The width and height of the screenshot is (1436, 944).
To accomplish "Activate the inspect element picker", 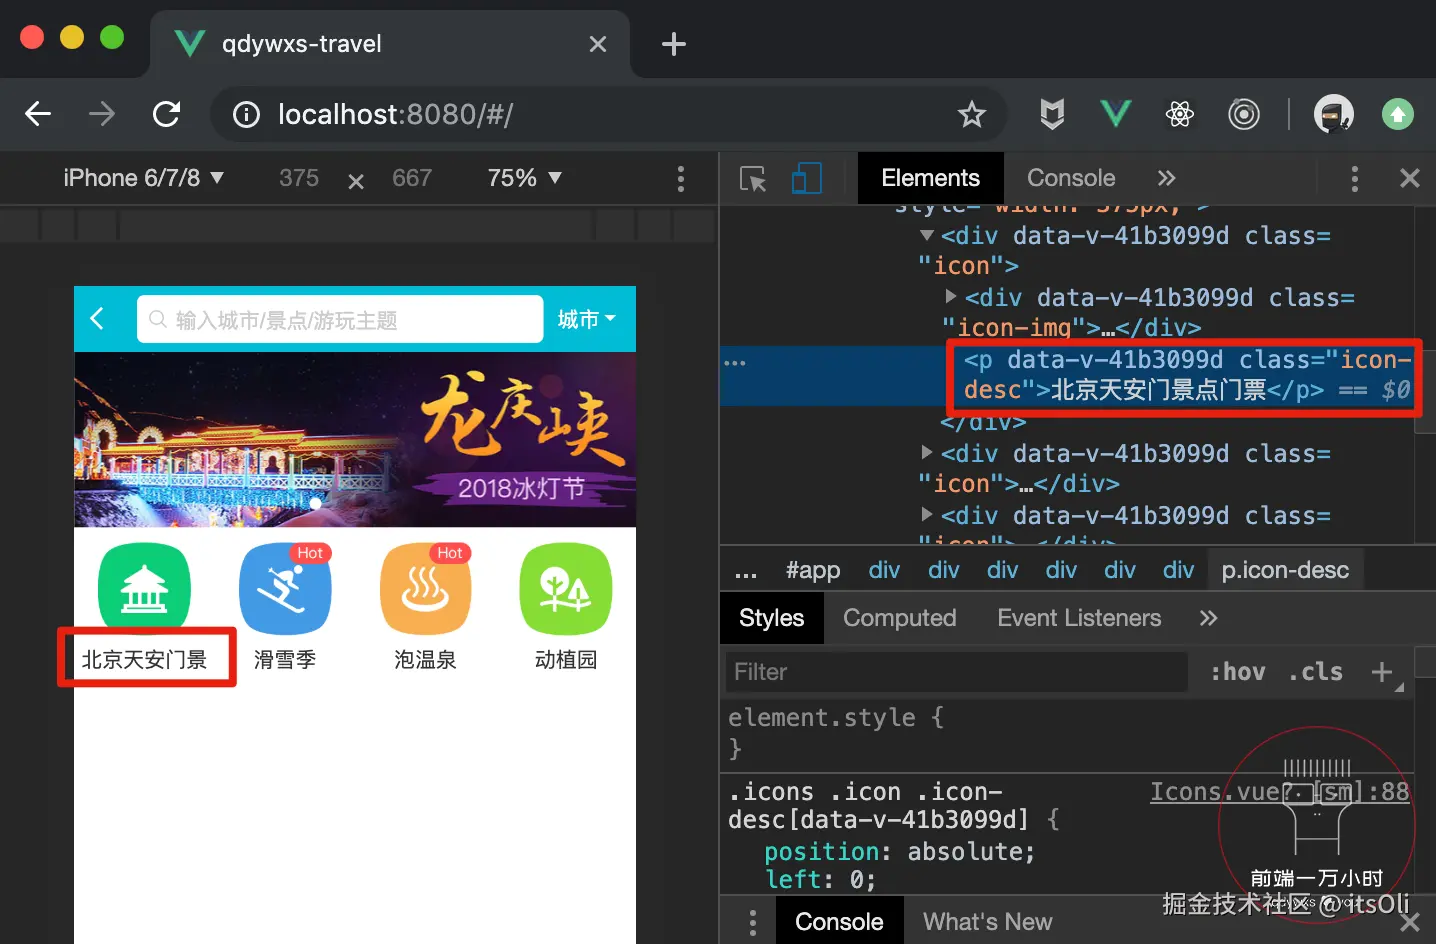I will pos(753,179).
